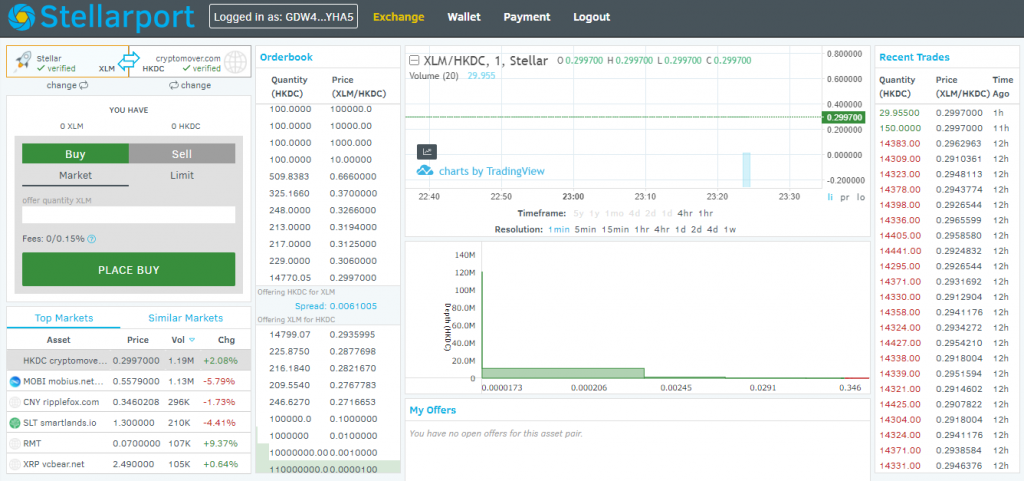1024x481 pixels.
Task: Click the MOBI mobius.network asset icon
Action: [x=15, y=381]
